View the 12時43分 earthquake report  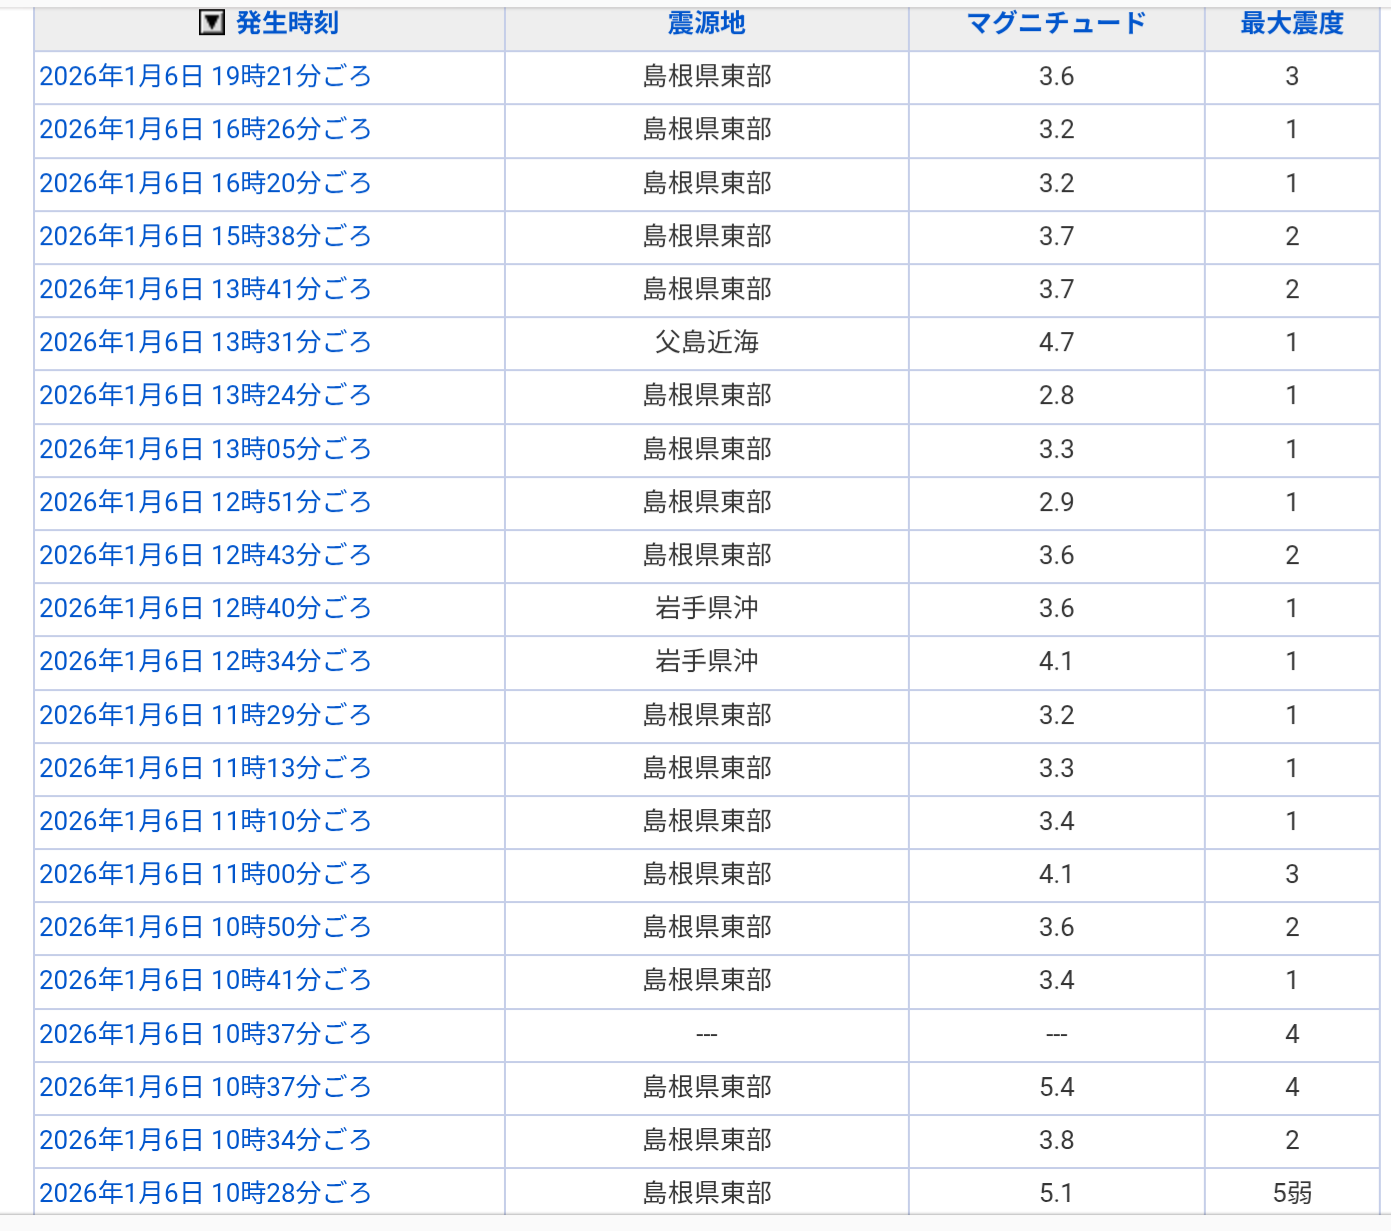[205, 555]
